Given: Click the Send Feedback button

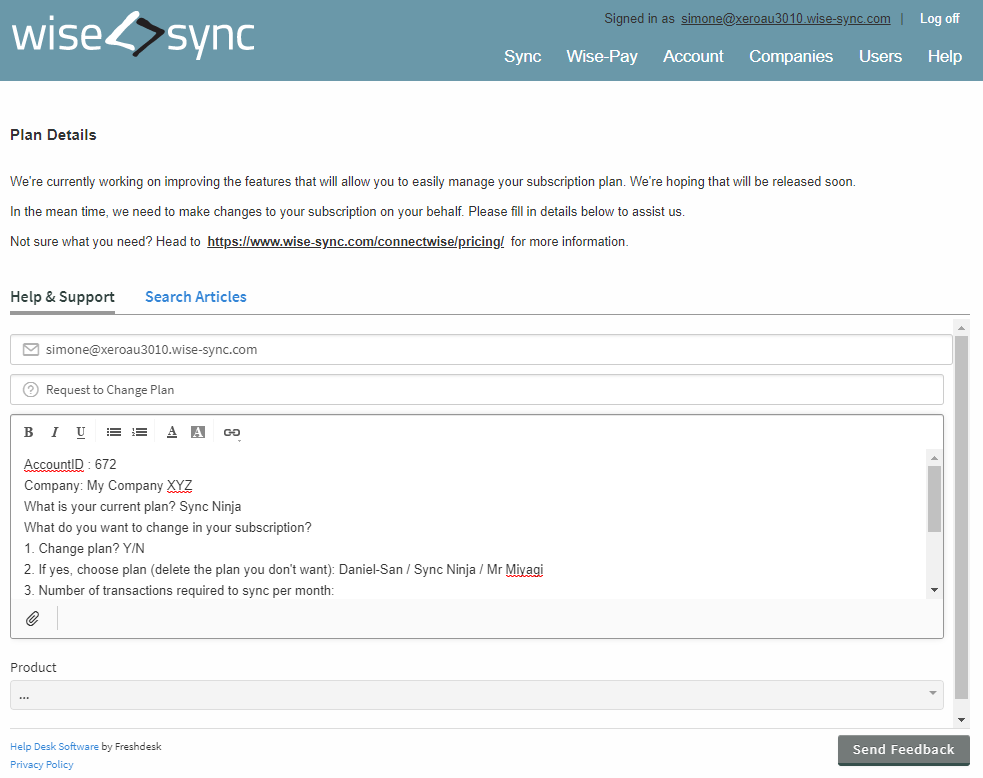Looking at the screenshot, I should point(903,749).
